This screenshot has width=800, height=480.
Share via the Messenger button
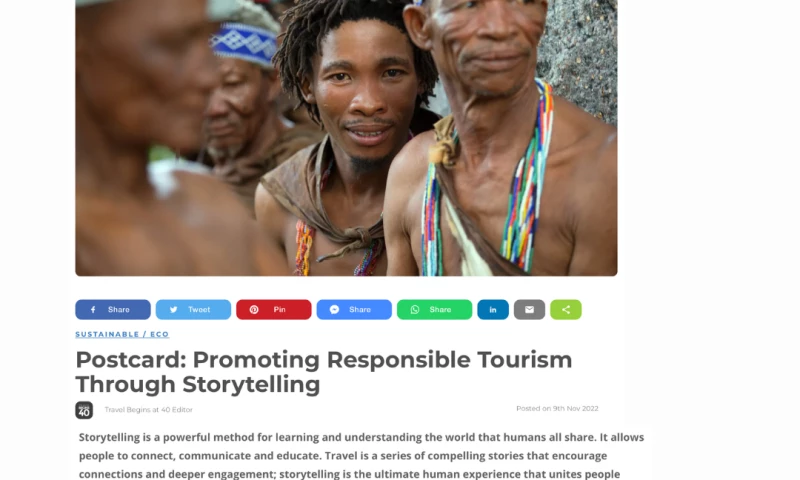(354, 310)
